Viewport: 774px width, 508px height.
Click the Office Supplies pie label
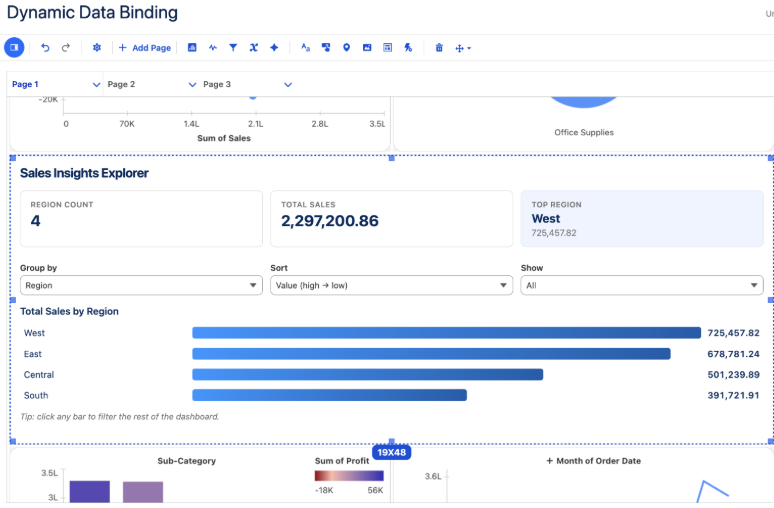[584, 132]
